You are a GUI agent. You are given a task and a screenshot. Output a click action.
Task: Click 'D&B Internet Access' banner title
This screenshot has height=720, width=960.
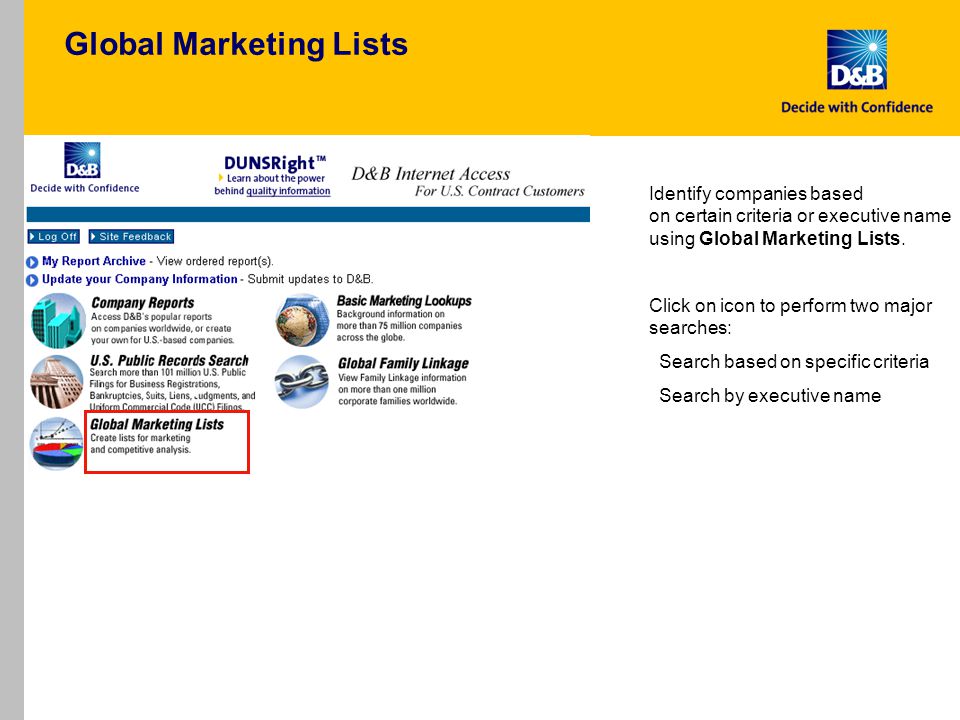click(430, 174)
